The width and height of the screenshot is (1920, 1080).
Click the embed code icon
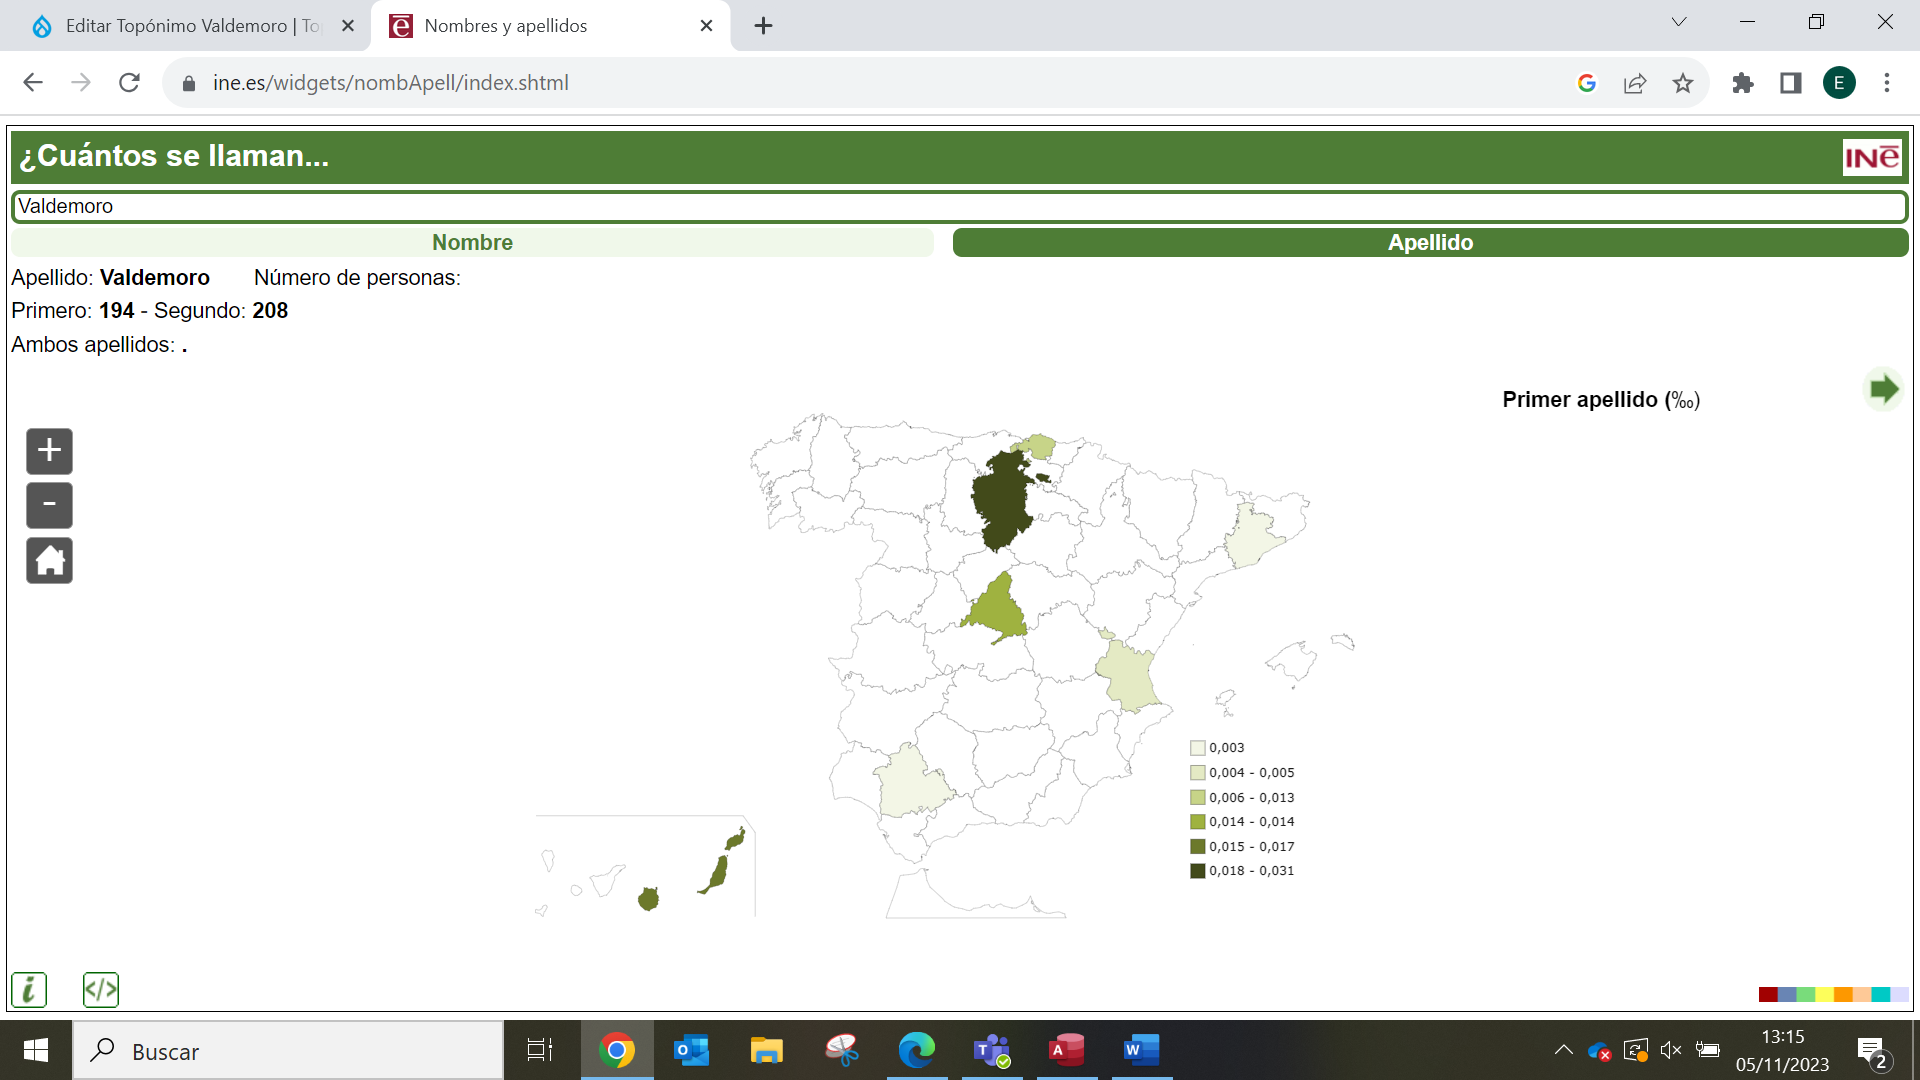100,989
